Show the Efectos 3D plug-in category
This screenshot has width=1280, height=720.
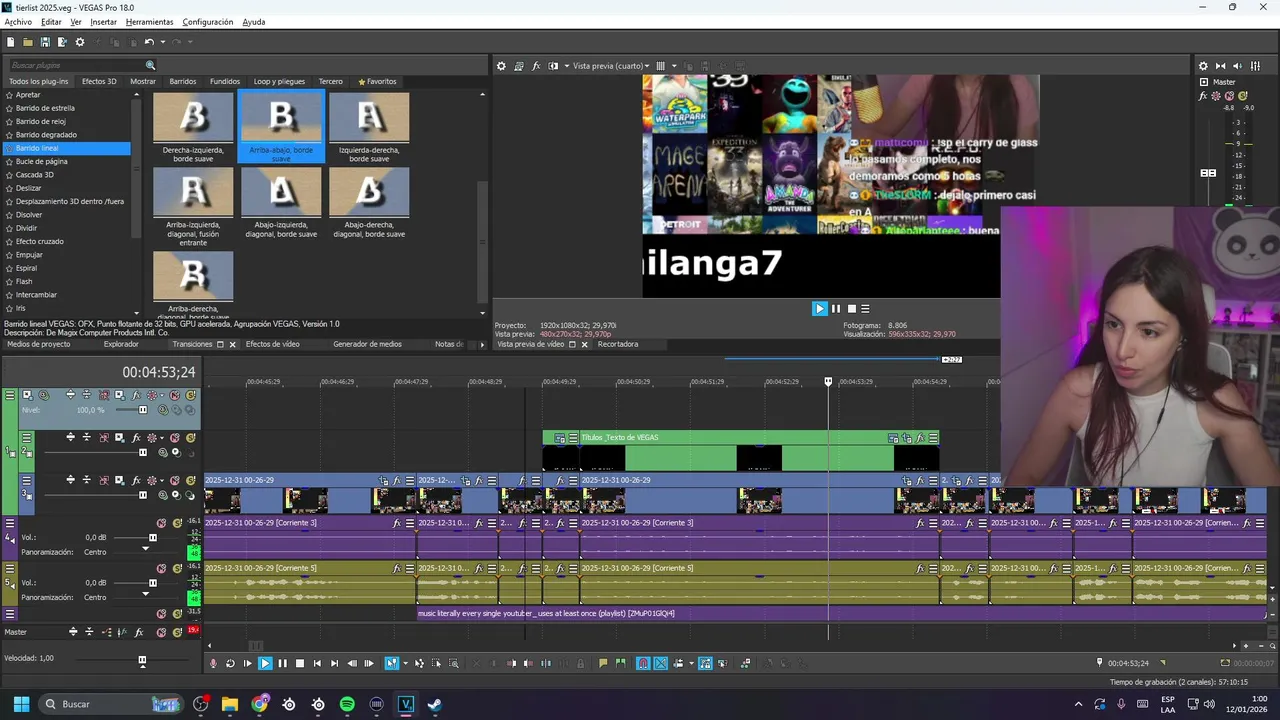[x=99, y=81]
